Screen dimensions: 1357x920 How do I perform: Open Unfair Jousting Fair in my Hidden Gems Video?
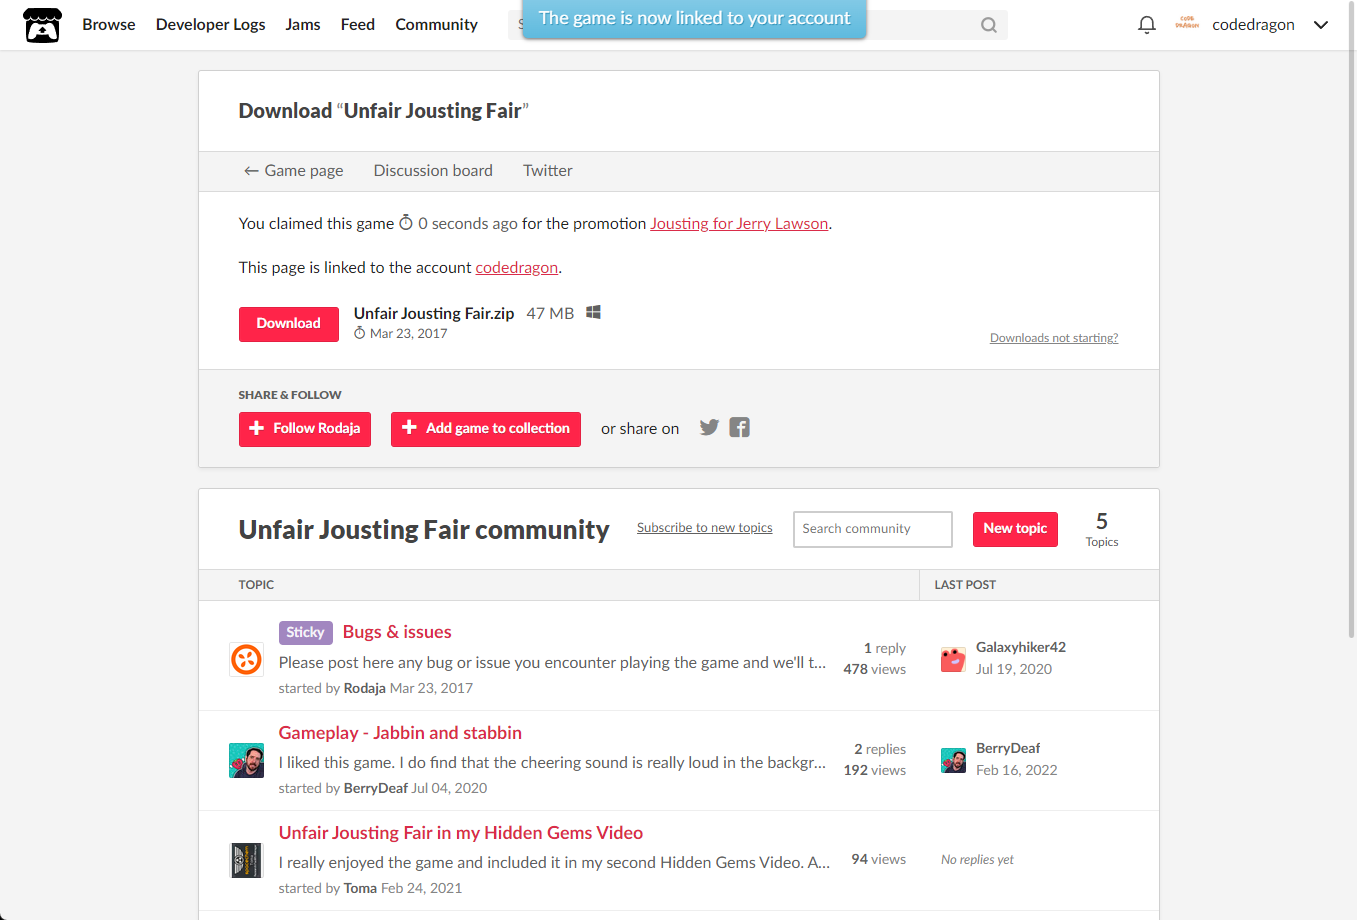[x=461, y=833]
